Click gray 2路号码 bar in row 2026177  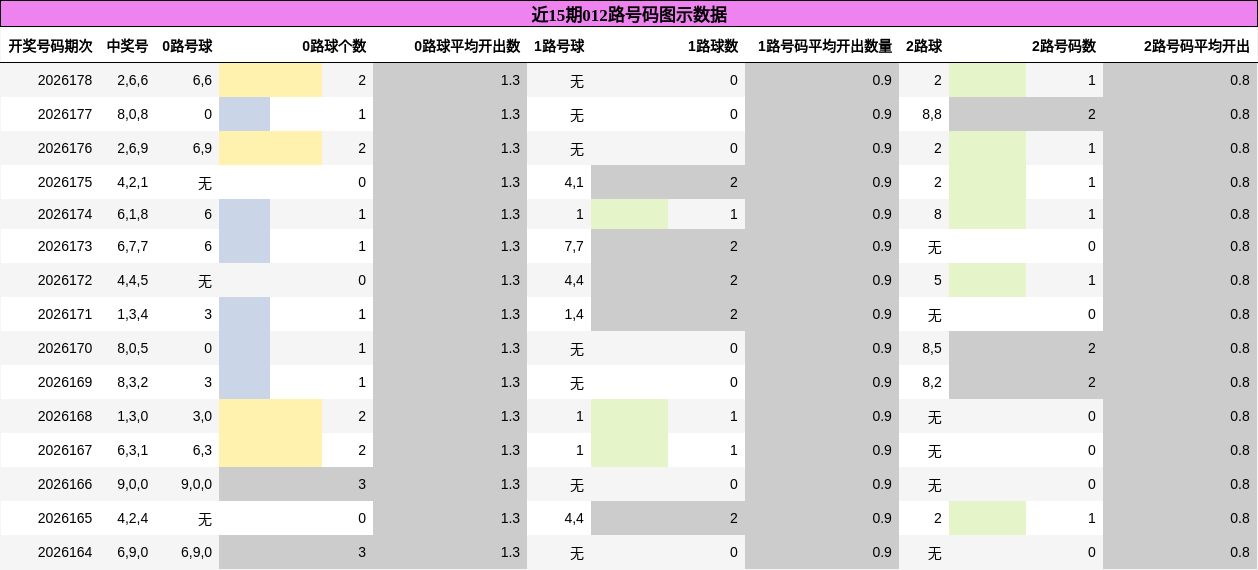1026,114
